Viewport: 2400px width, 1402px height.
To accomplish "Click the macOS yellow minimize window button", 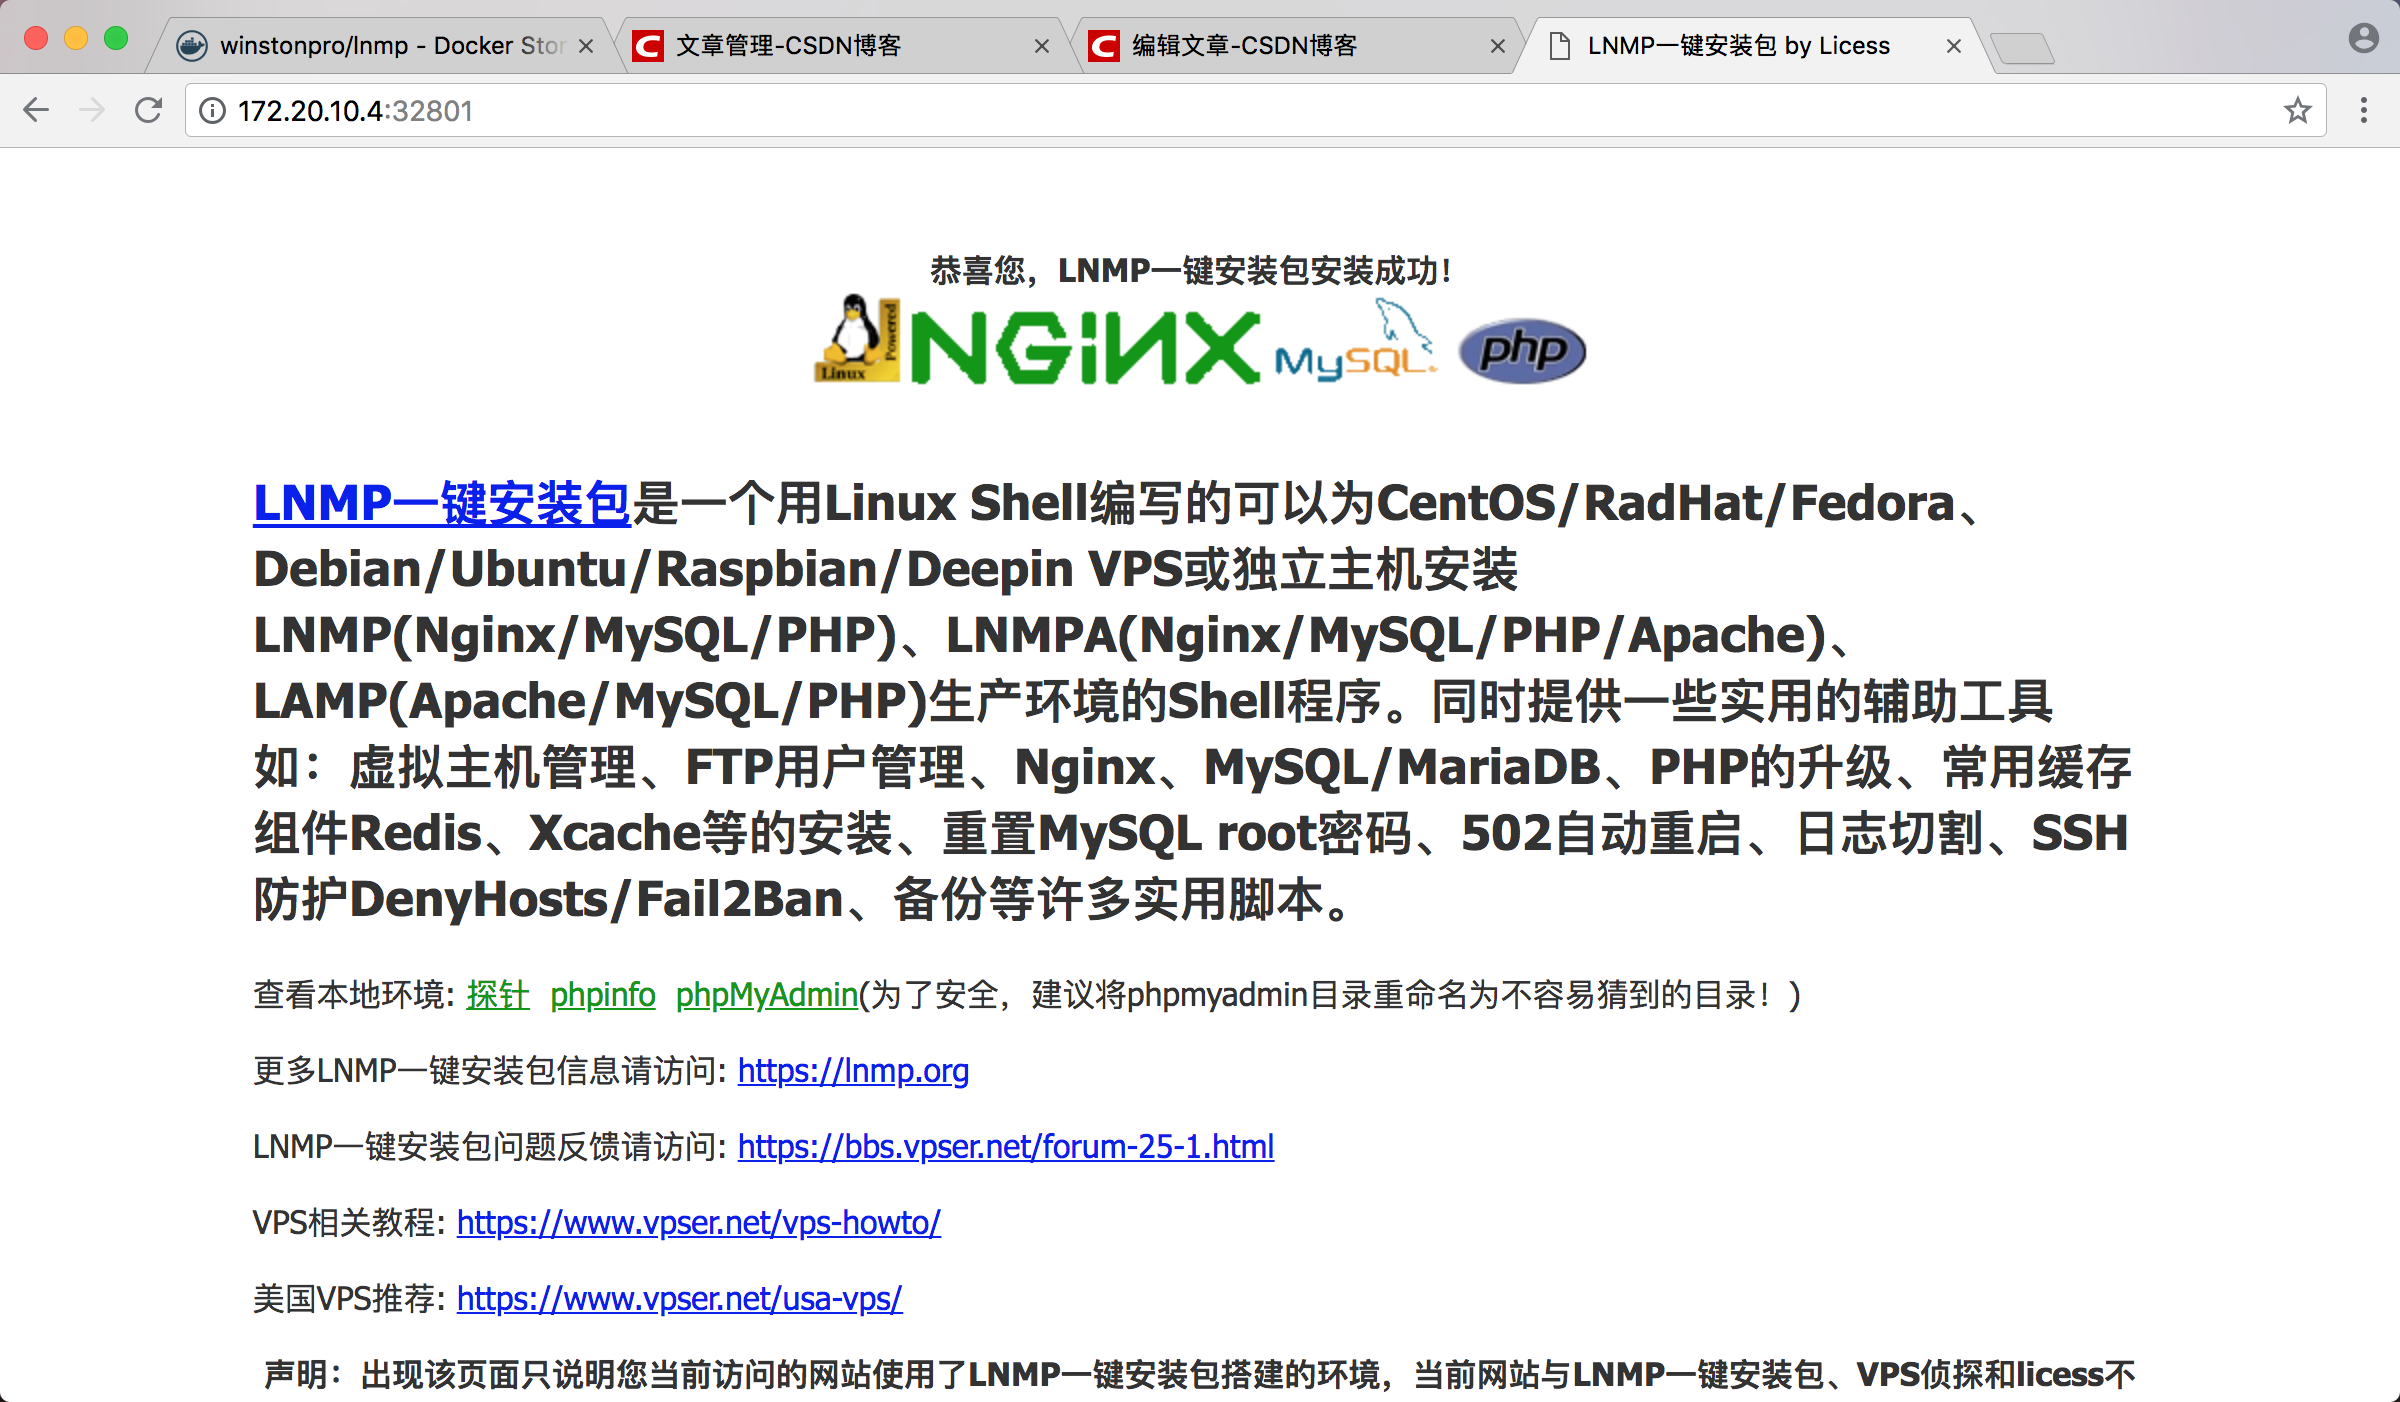I will [x=76, y=39].
